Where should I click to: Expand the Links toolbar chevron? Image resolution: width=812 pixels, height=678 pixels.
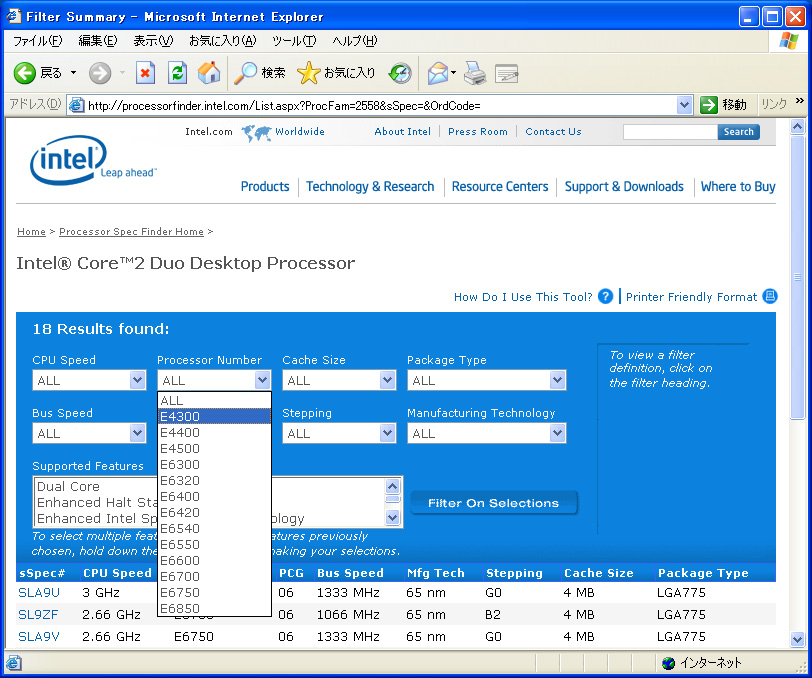pyautogui.click(x=800, y=101)
